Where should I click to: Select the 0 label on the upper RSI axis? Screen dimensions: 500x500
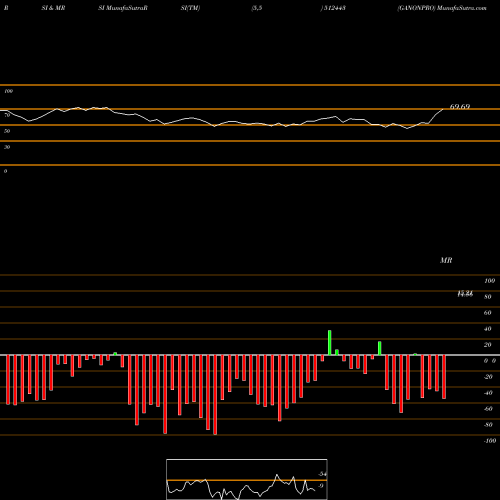pos(5,171)
